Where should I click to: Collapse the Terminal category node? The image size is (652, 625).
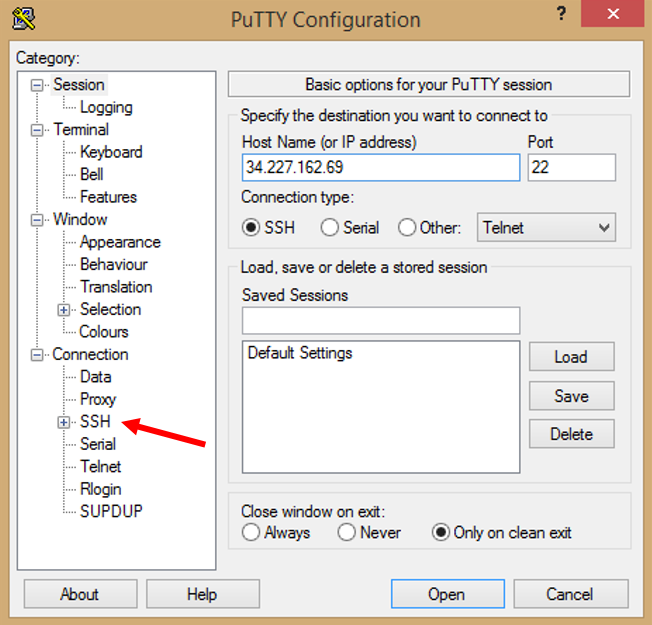coord(38,130)
